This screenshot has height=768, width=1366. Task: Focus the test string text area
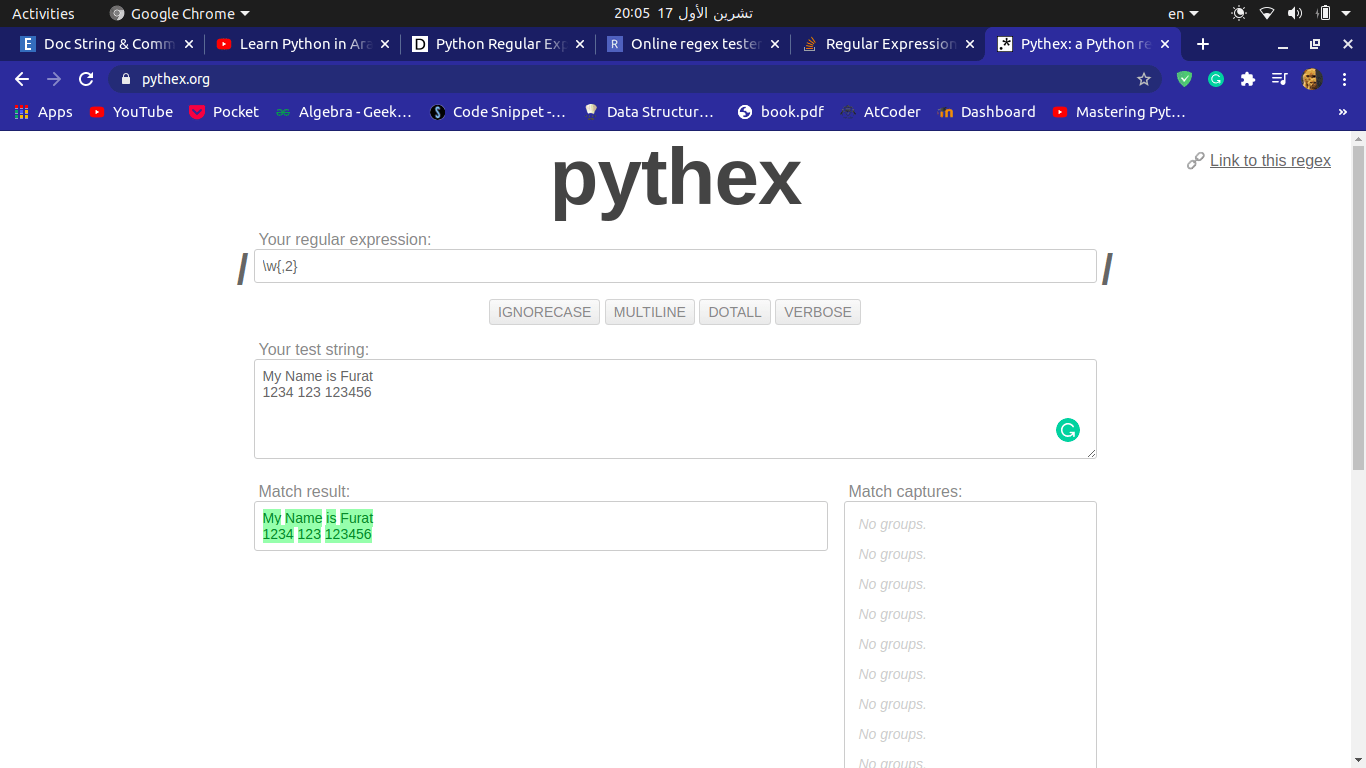pos(675,409)
